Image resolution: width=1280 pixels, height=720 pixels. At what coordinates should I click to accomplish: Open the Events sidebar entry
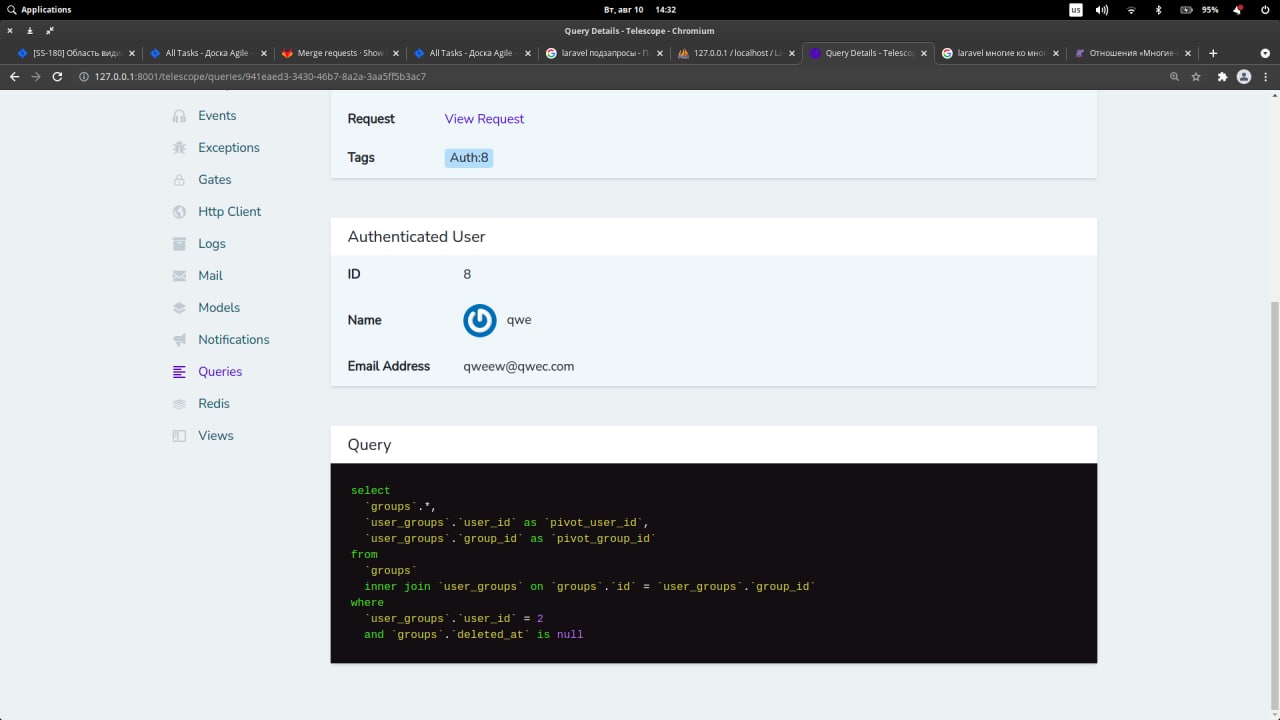[217, 116]
